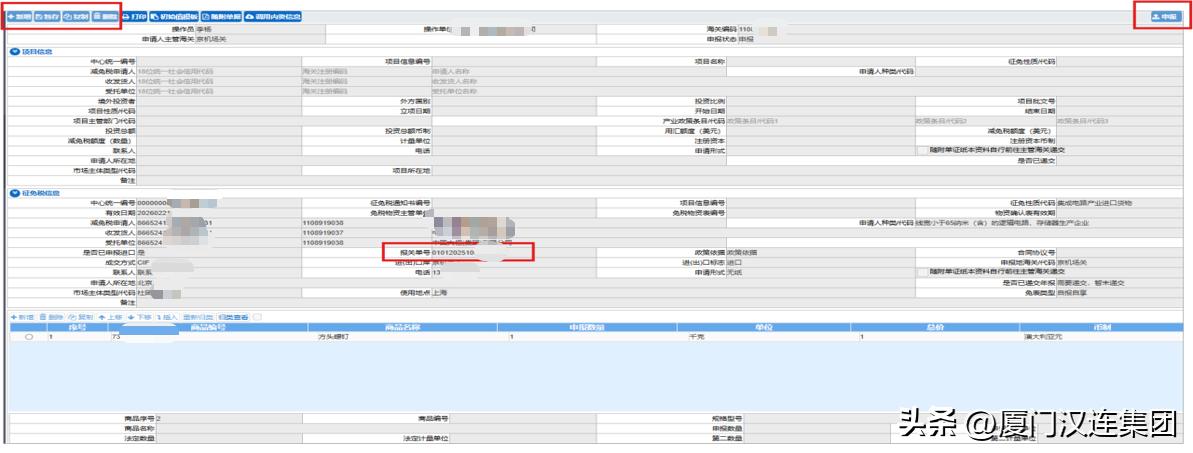The image size is (1193, 453).
Task: Click the 申报数量 column header
Action: click(587, 327)
